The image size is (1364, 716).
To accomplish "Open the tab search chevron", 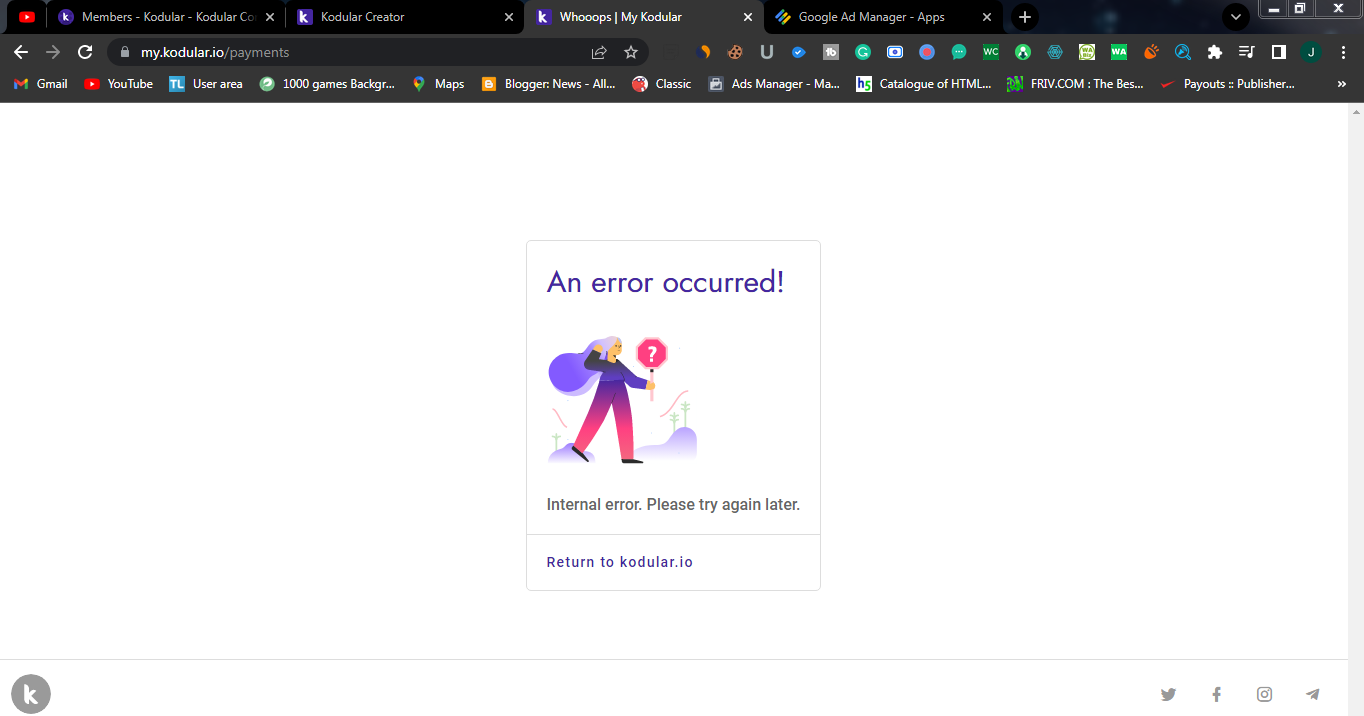I will coord(1236,17).
